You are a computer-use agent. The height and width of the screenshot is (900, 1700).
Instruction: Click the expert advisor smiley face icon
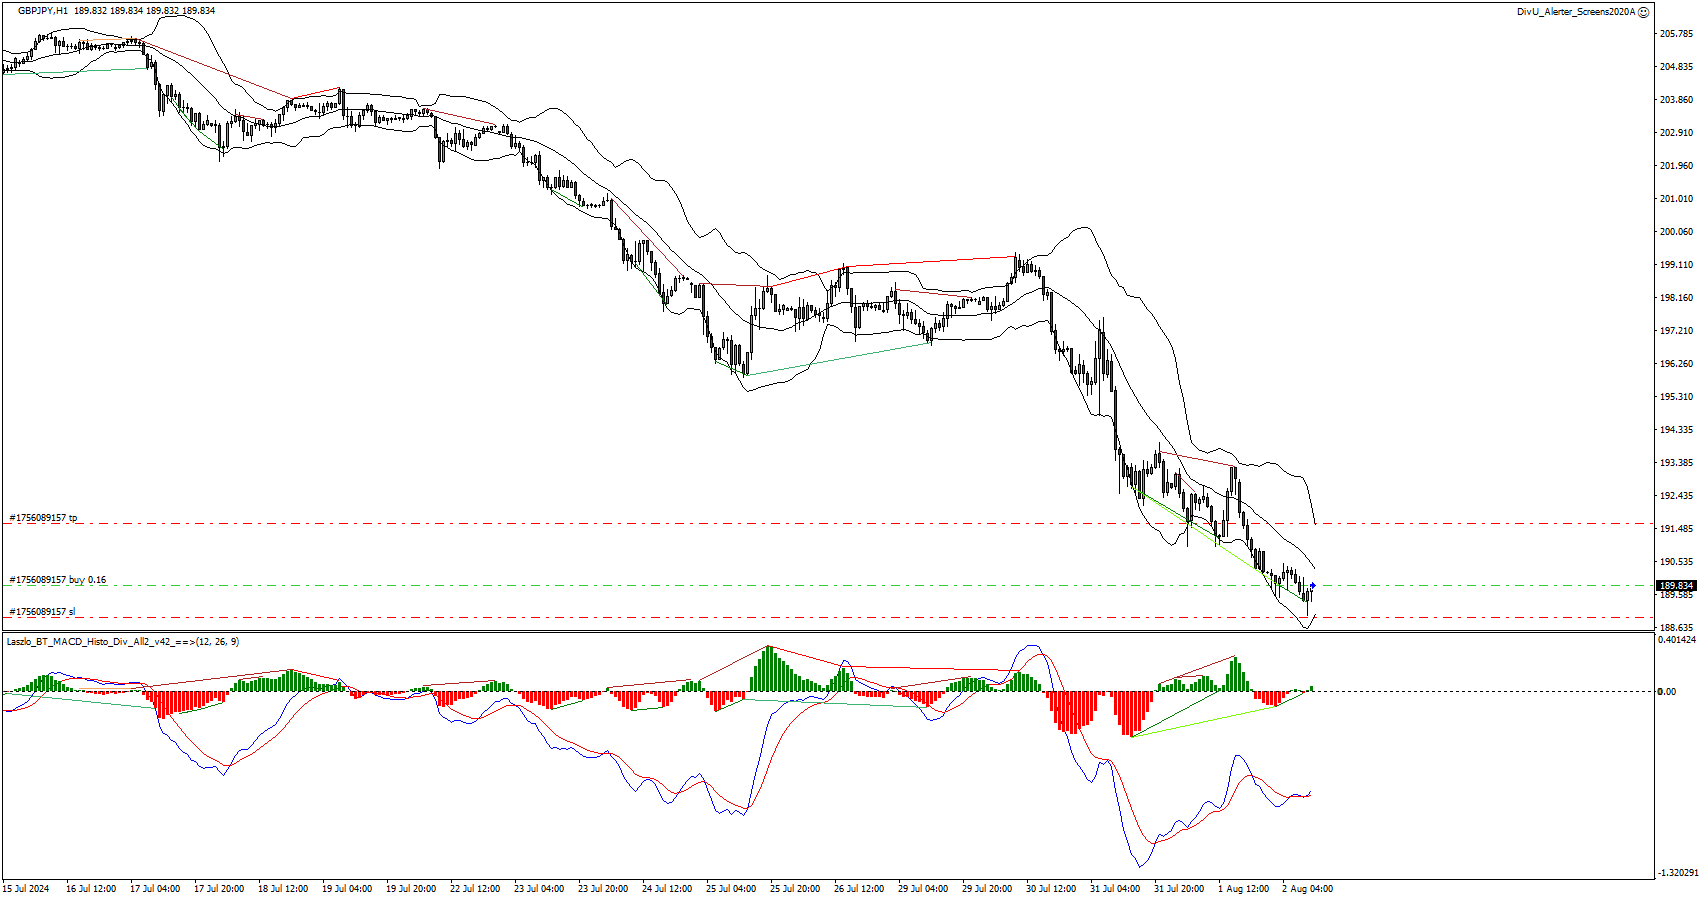pos(1644,12)
